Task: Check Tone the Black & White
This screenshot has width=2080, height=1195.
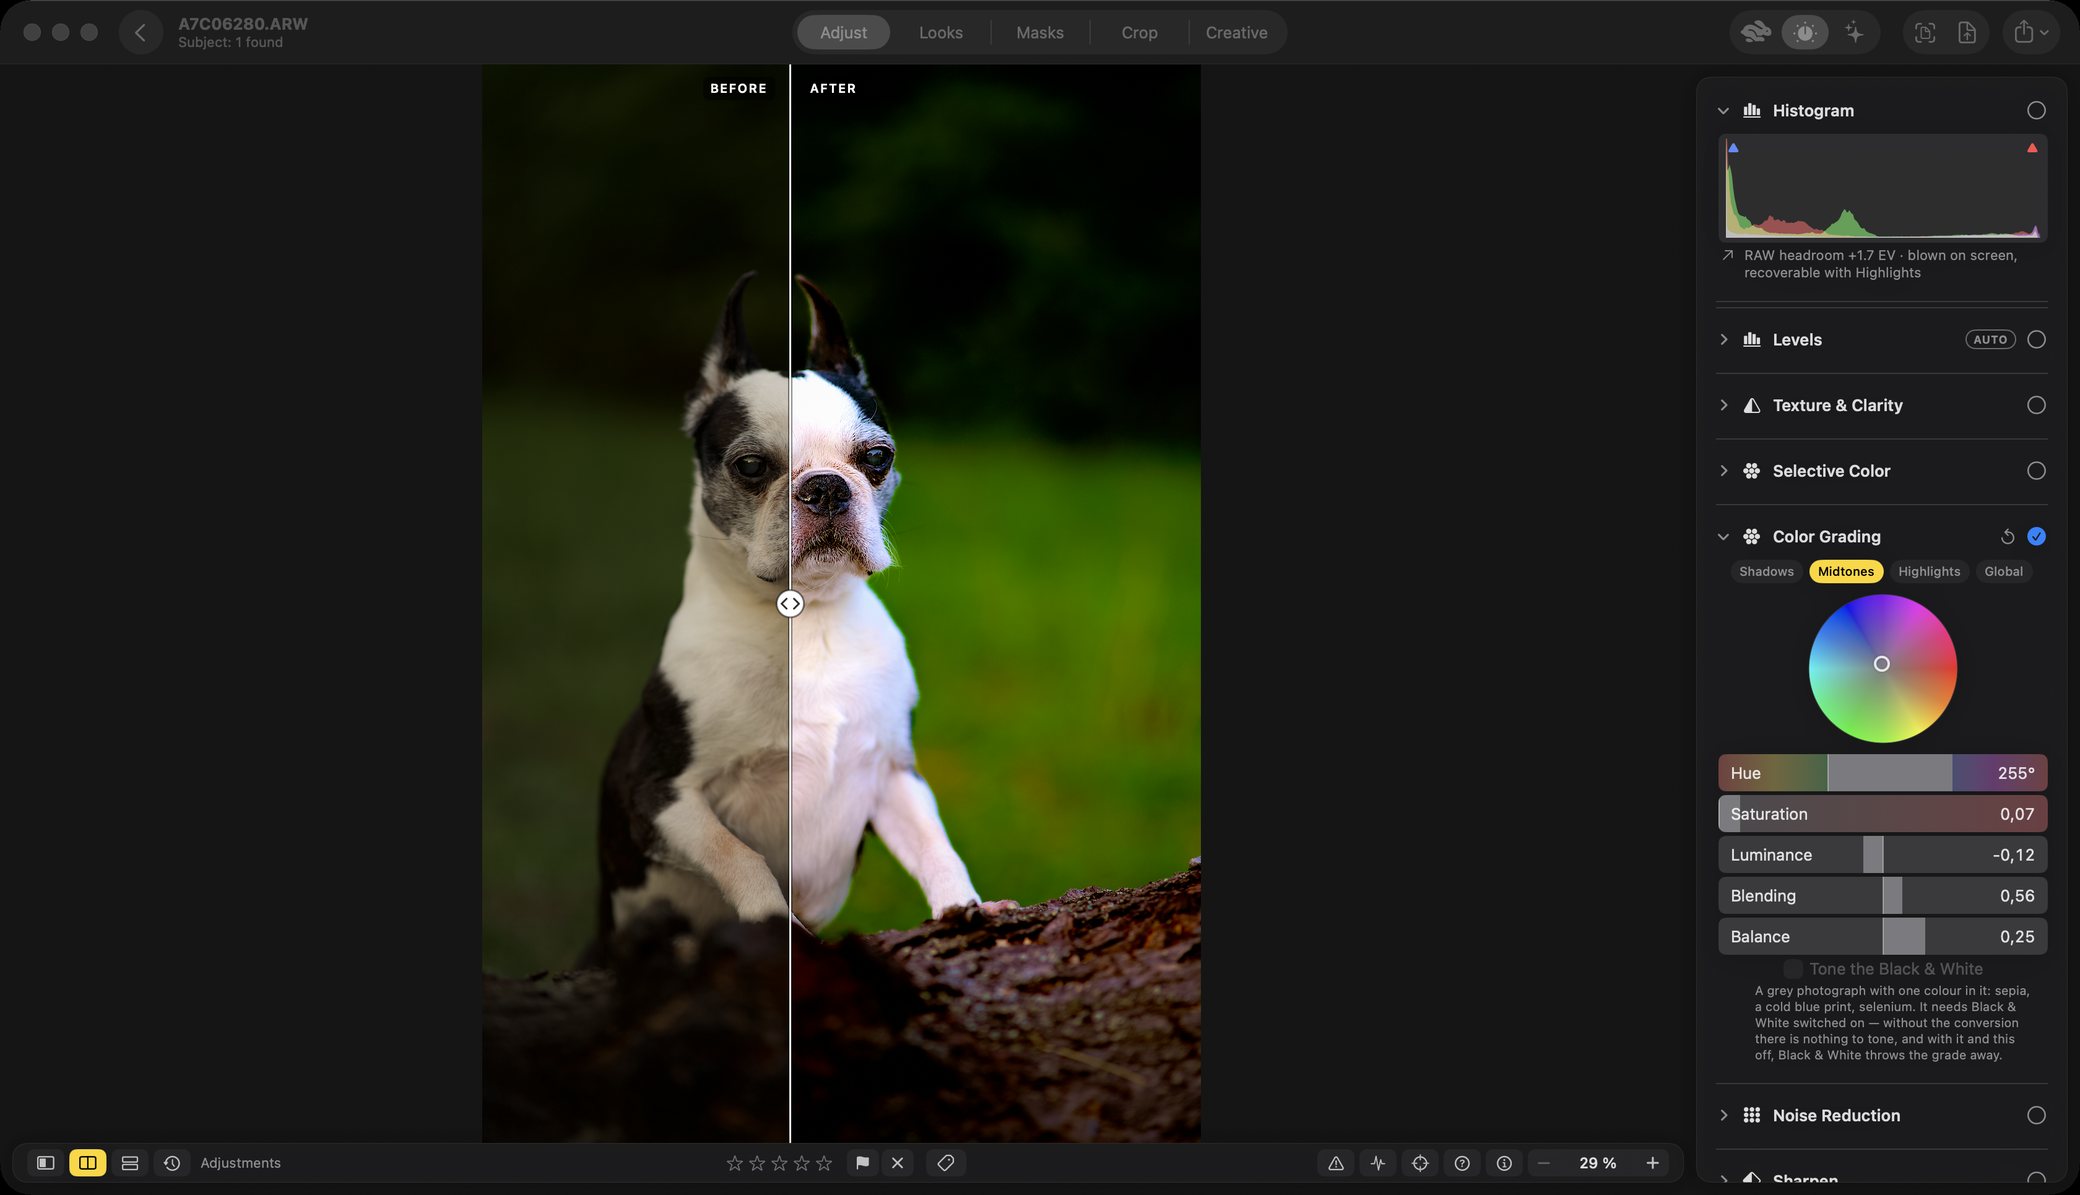Action: pos(1793,969)
